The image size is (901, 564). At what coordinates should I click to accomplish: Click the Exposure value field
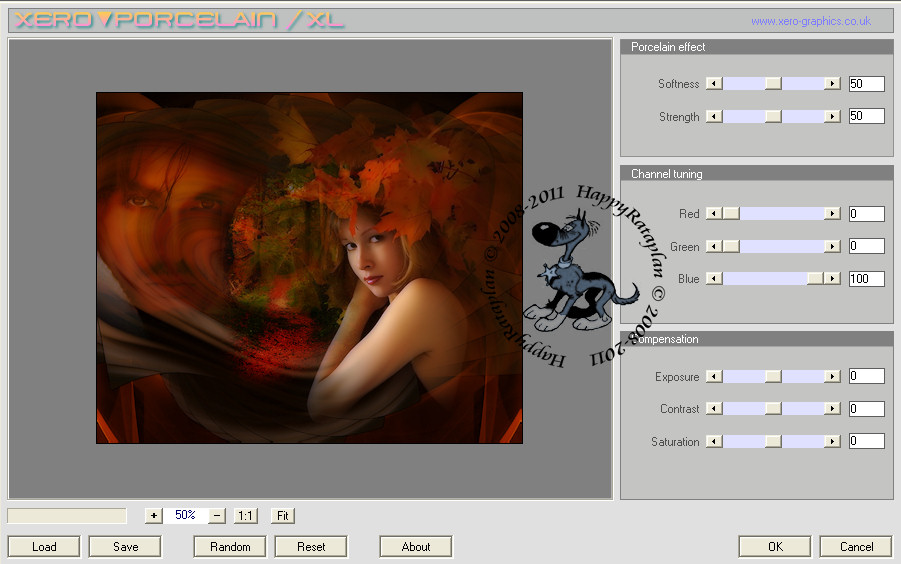[867, 376]
